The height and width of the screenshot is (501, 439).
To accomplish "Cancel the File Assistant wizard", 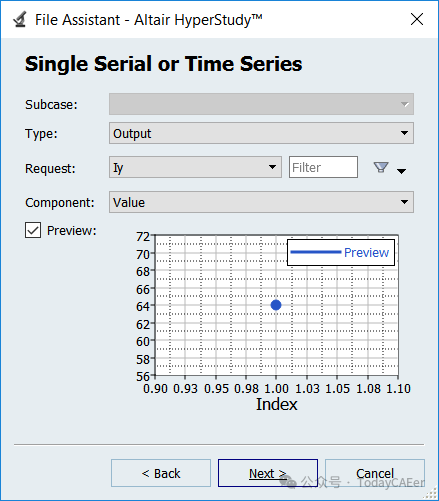I will pyautogui.click(x=375, y=473).
